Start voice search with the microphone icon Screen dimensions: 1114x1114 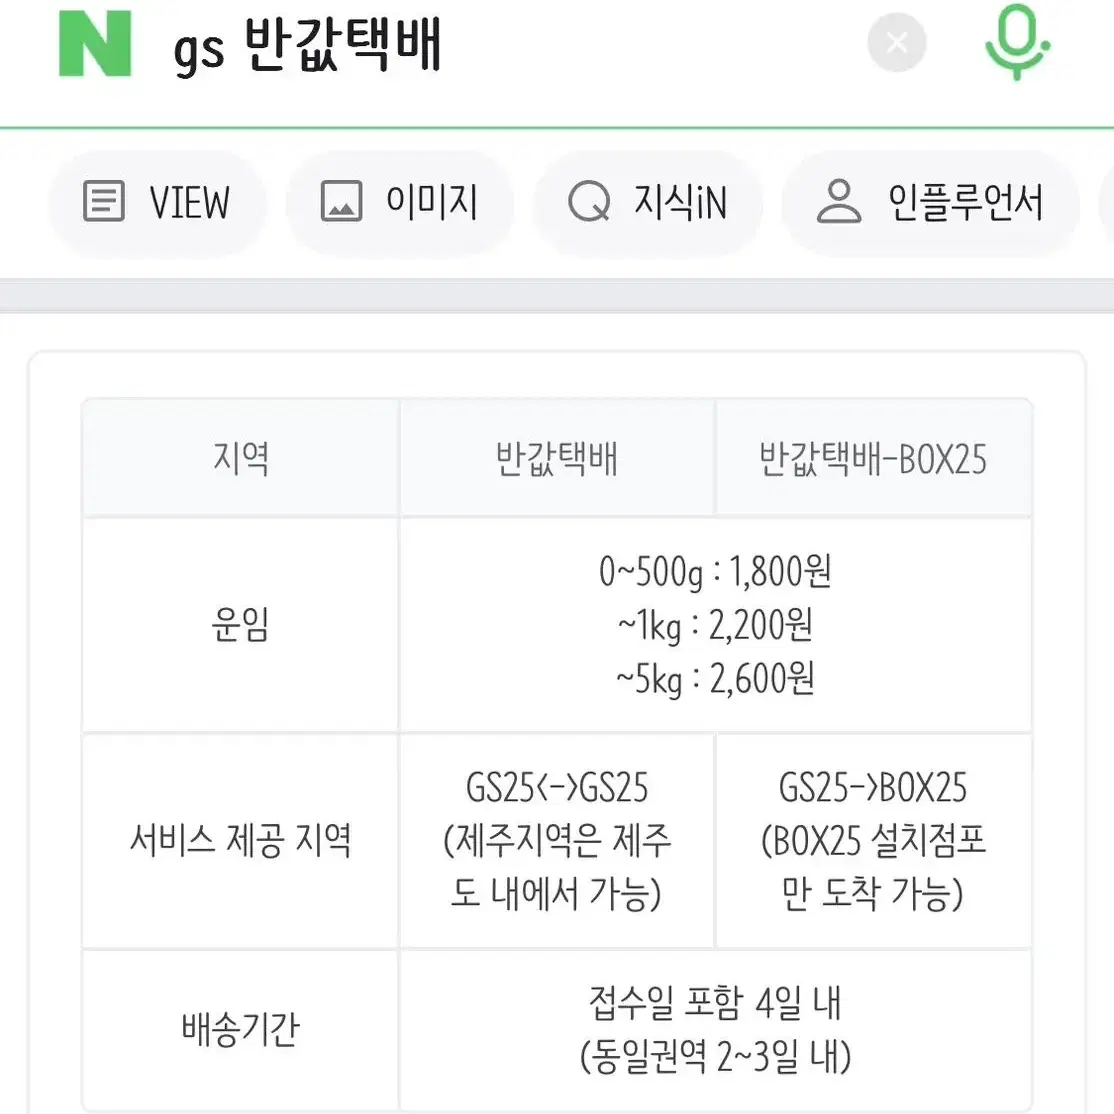(x=1017, y=42)
